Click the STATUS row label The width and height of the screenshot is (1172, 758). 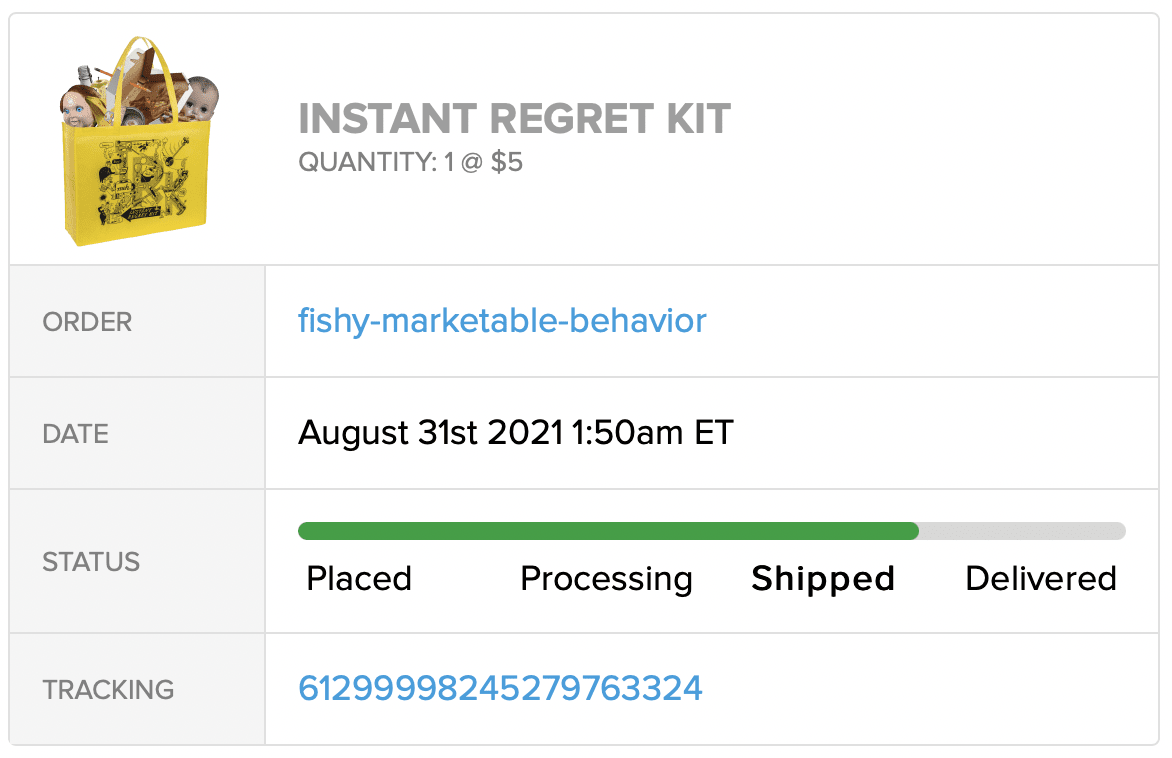coord(91,562)
